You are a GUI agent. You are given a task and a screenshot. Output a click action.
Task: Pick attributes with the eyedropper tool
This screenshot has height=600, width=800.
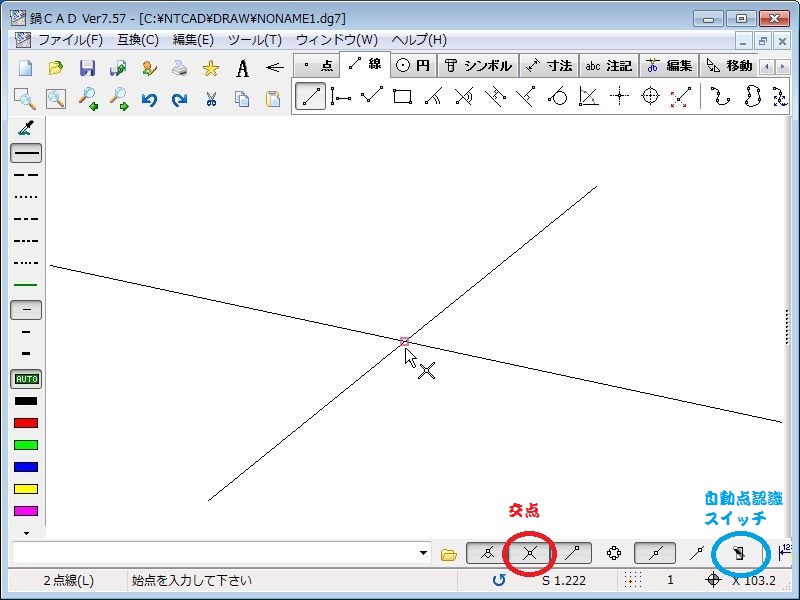(26, 129)
